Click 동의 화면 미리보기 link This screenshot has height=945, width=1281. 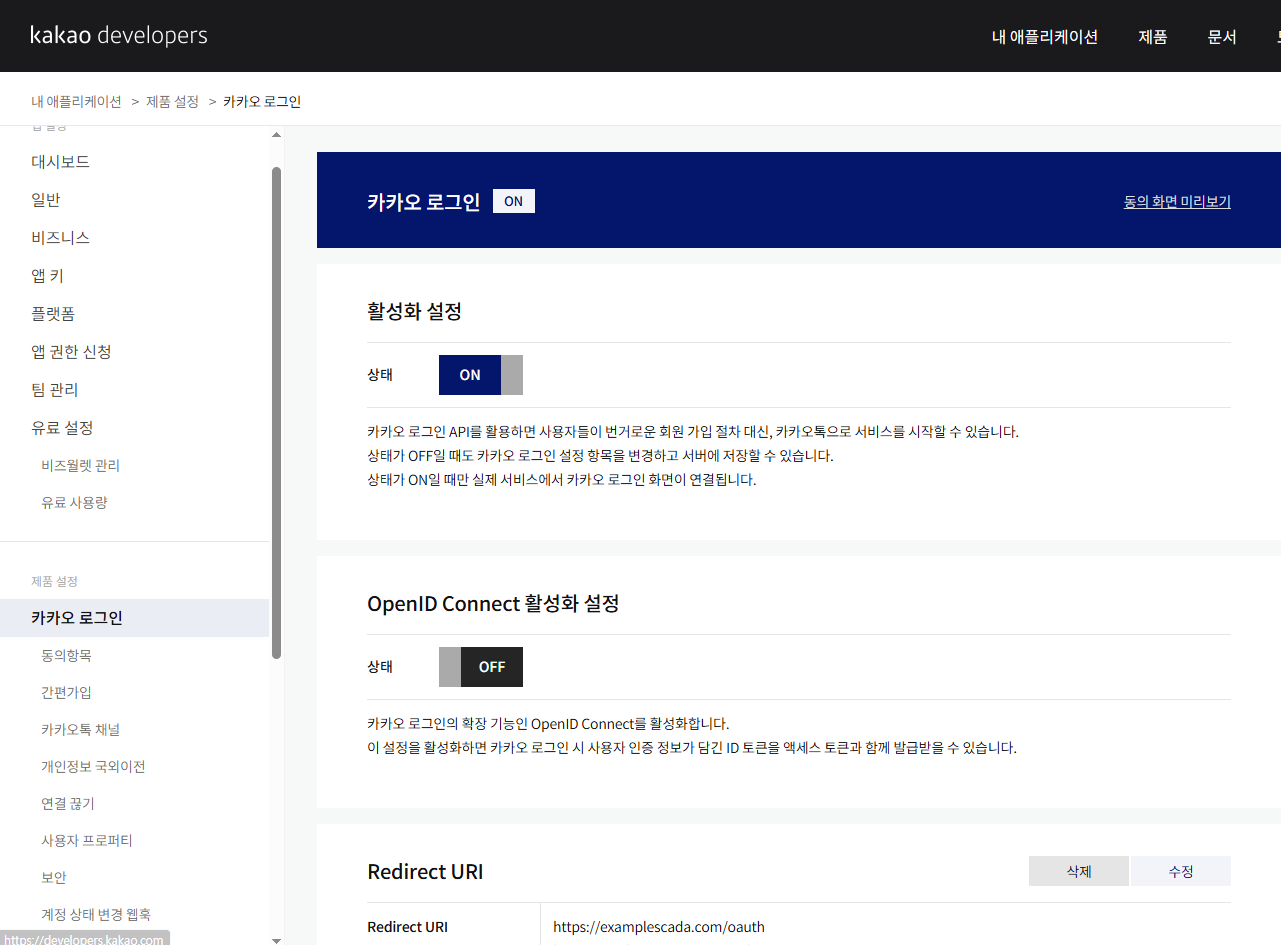[x=1177, y=202]
